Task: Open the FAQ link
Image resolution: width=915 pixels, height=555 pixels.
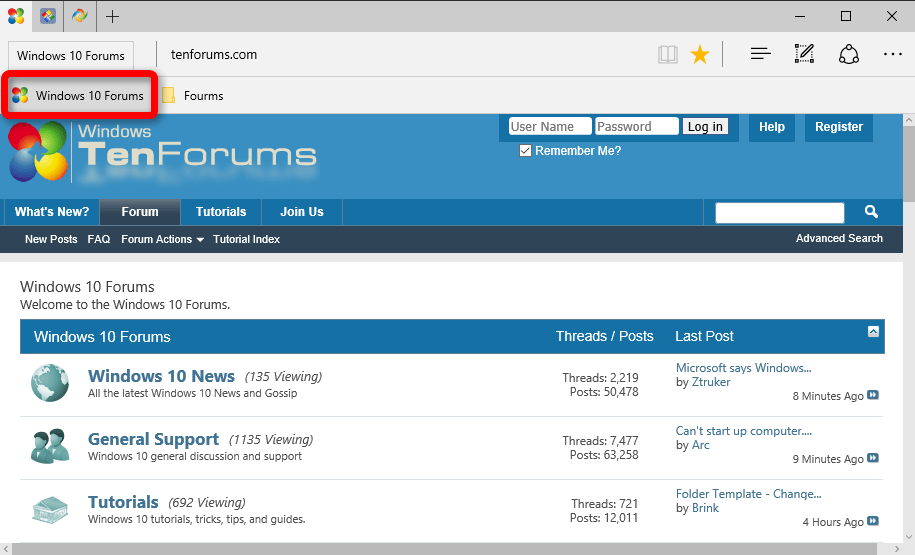Action: click(x=99, y=239)
